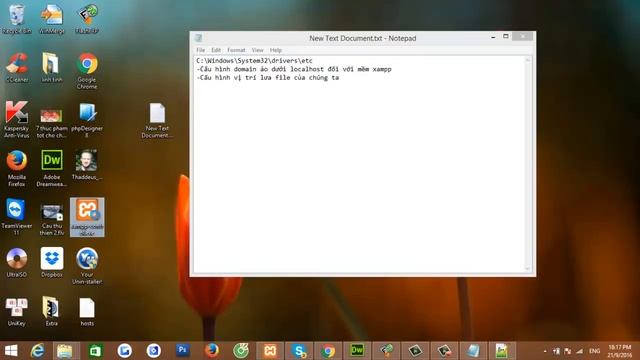Click the Notepad scrollbar down arrow
Viewport: 640px width, 360px height.
coord(527,269)
